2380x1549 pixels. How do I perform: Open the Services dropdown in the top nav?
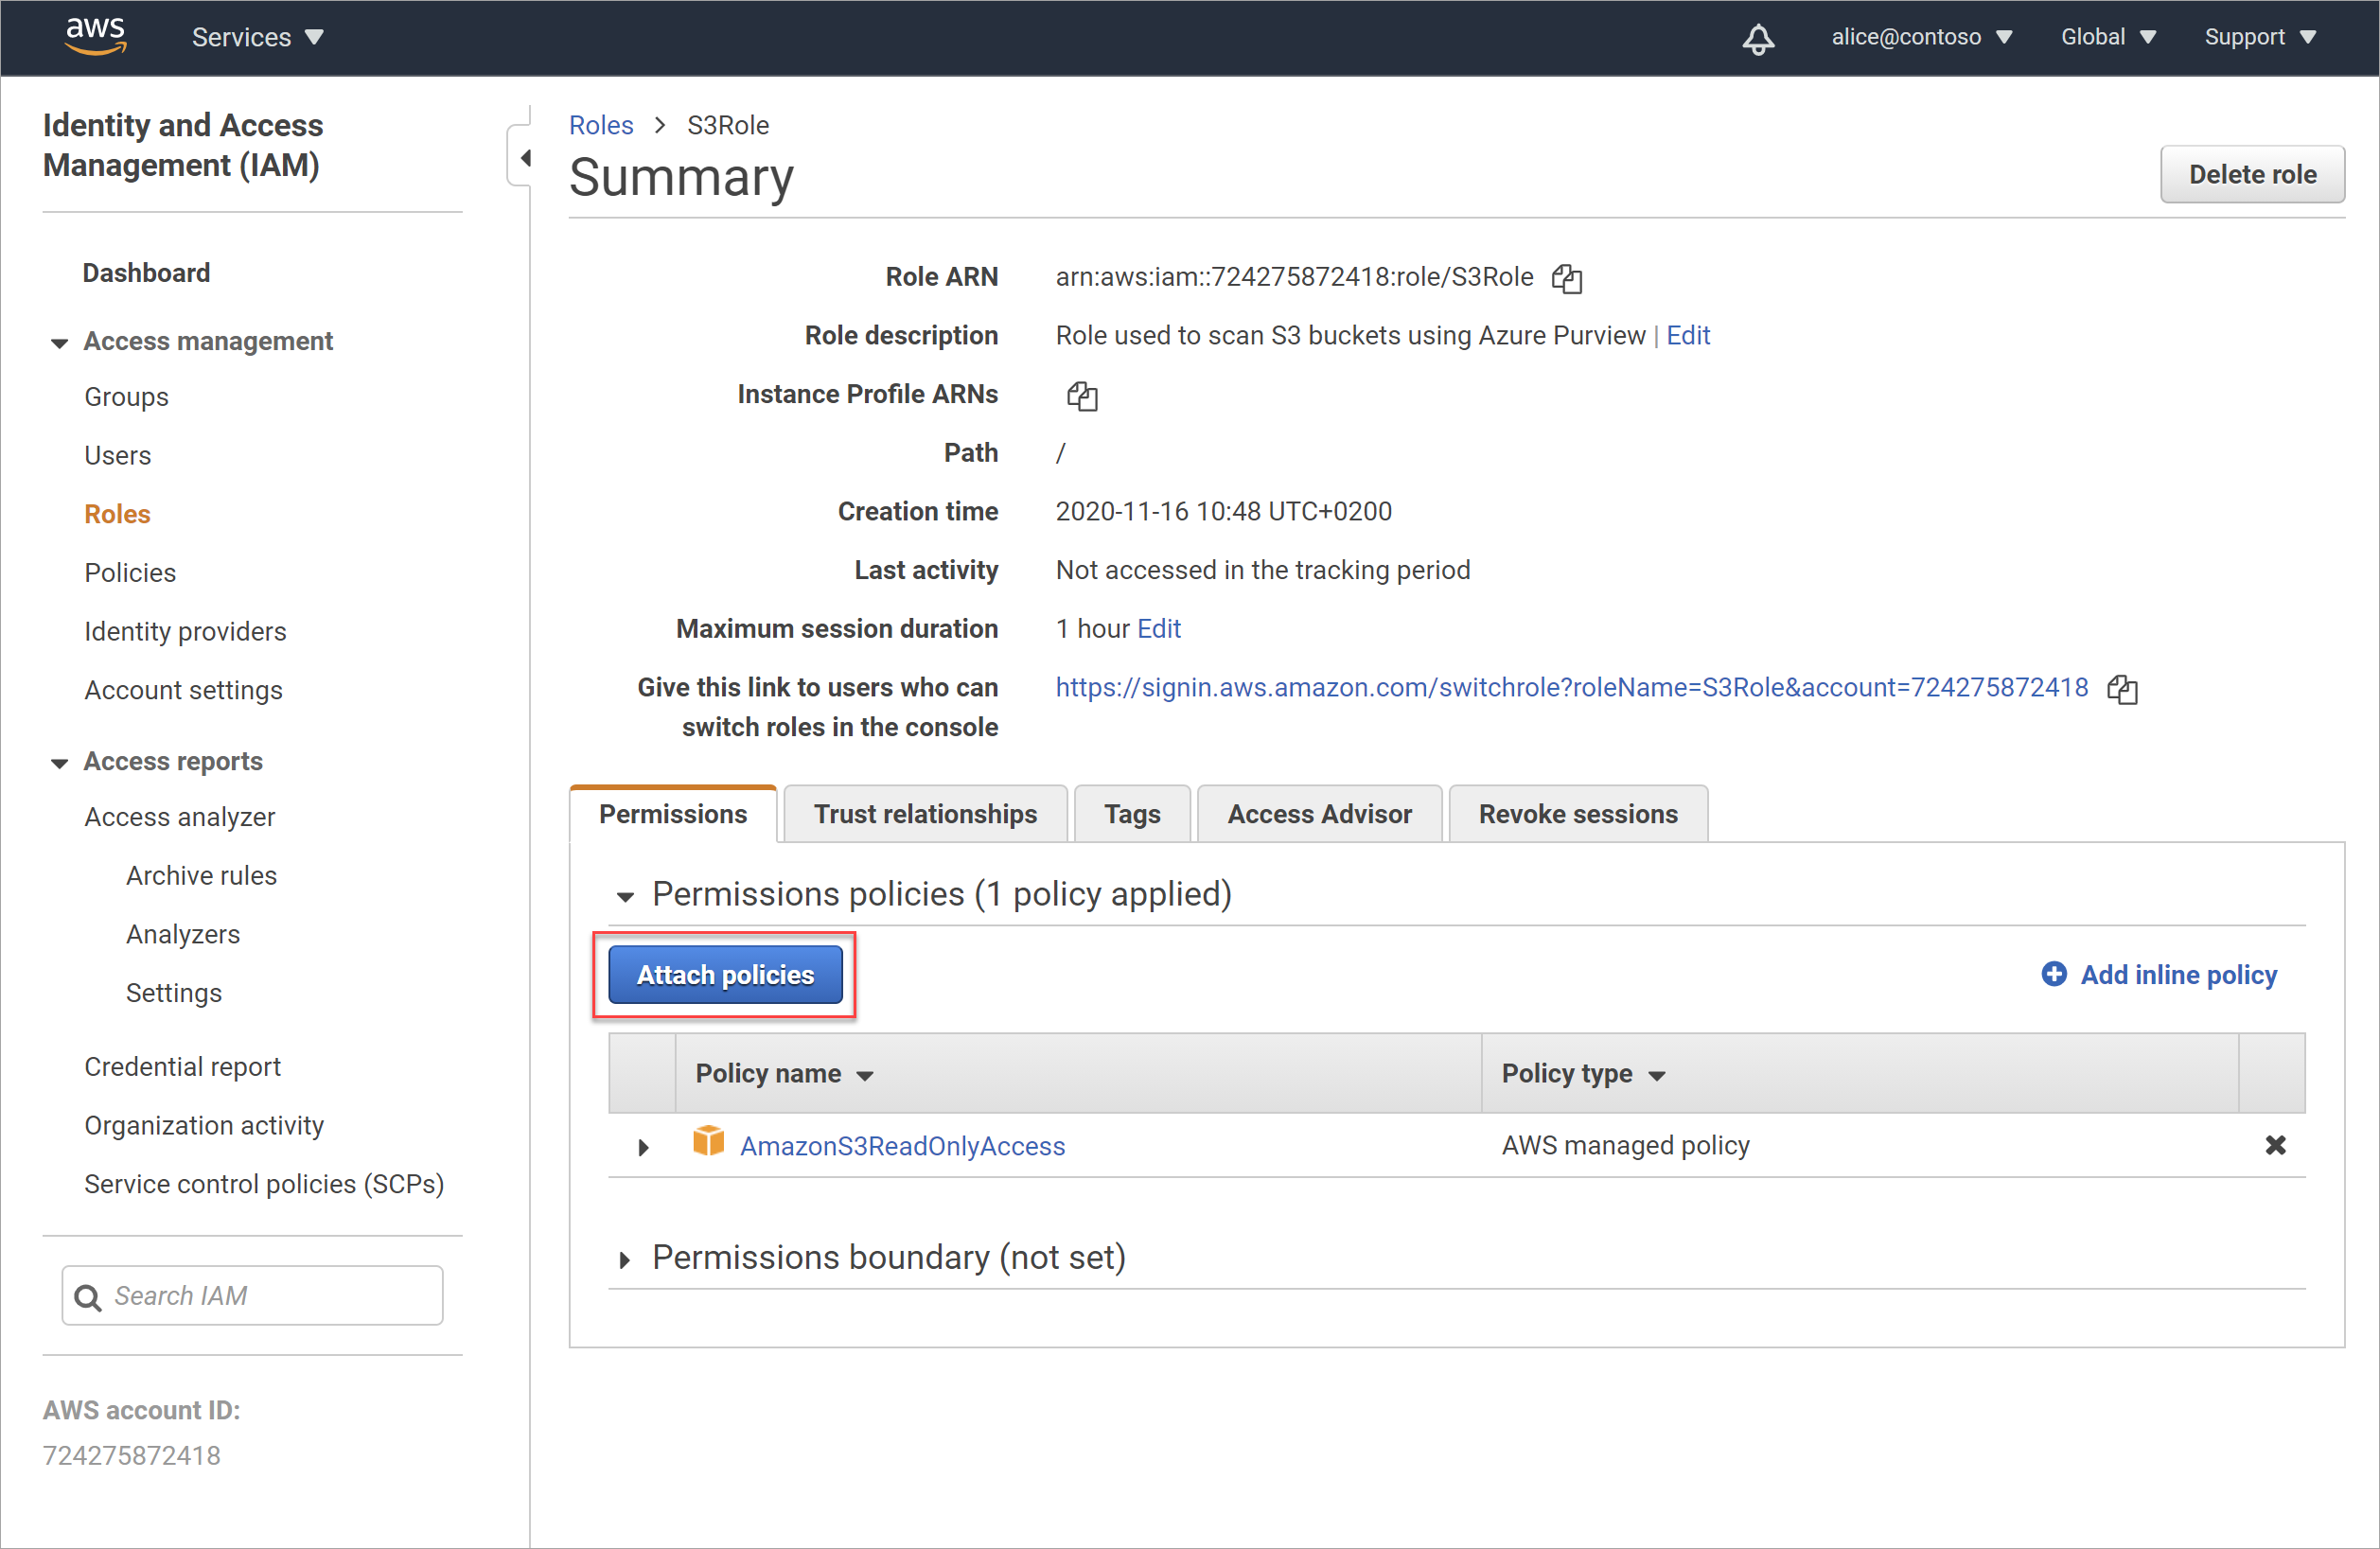pos(258,36)
